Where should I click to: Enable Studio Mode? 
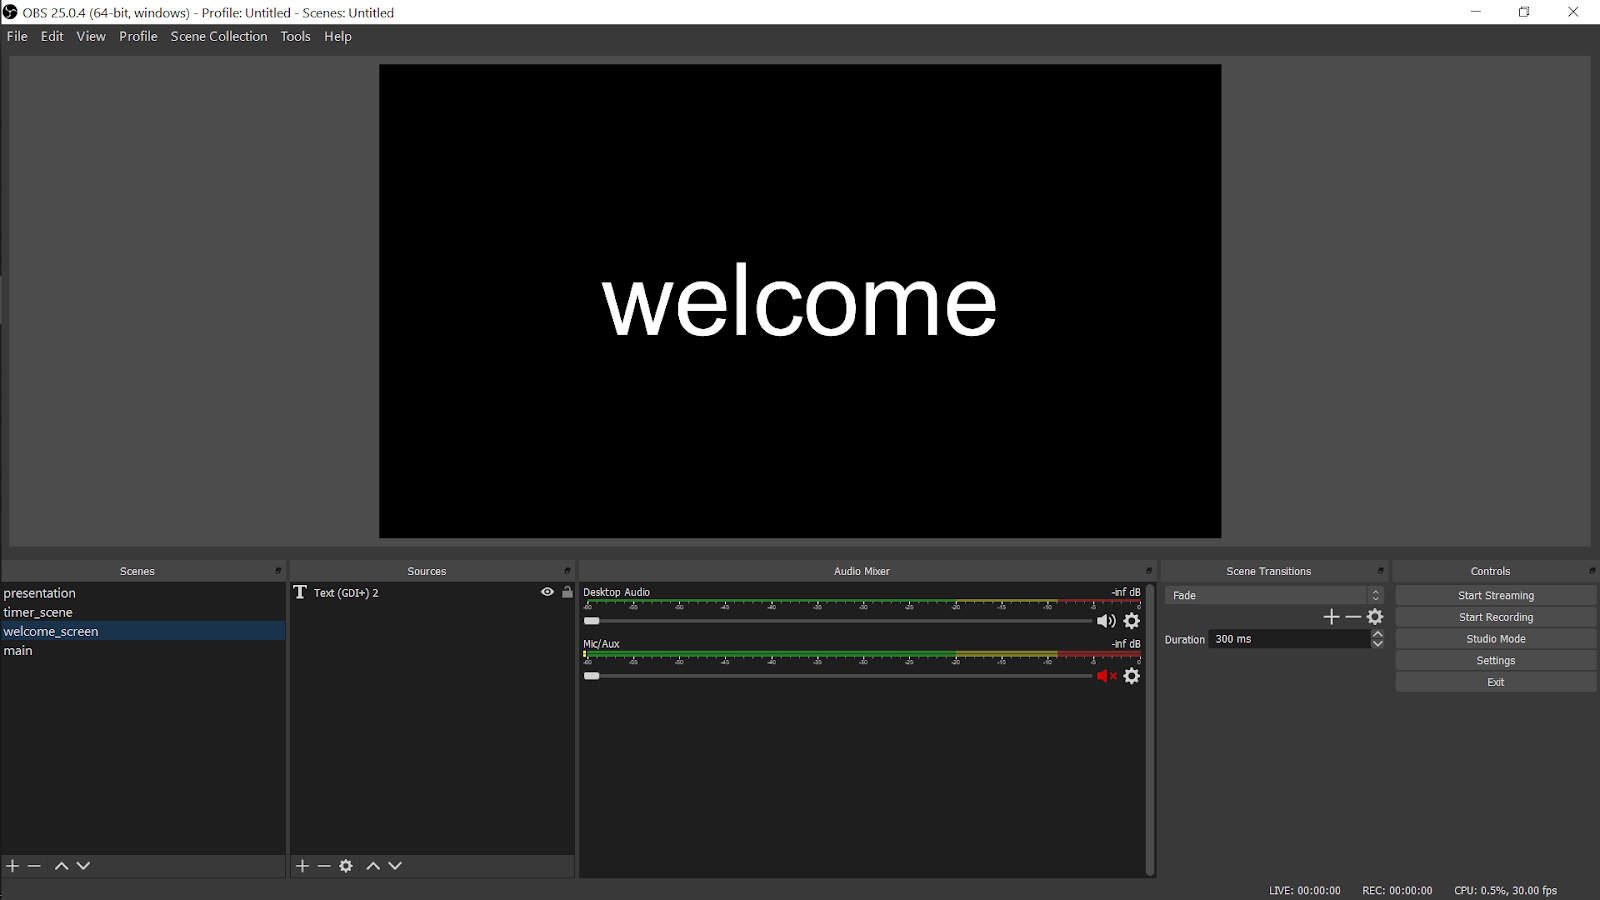(x=1495, y=638)
